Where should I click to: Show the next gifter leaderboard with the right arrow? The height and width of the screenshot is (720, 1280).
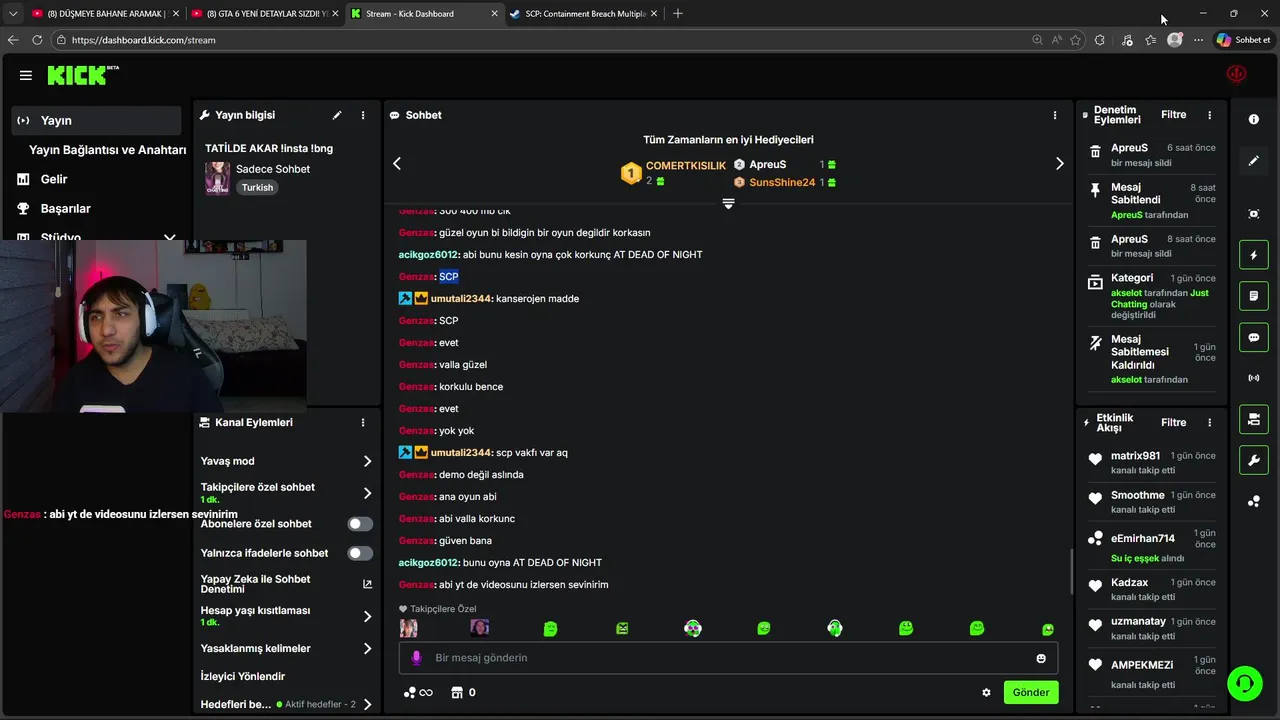click(x=1060, y=163)
